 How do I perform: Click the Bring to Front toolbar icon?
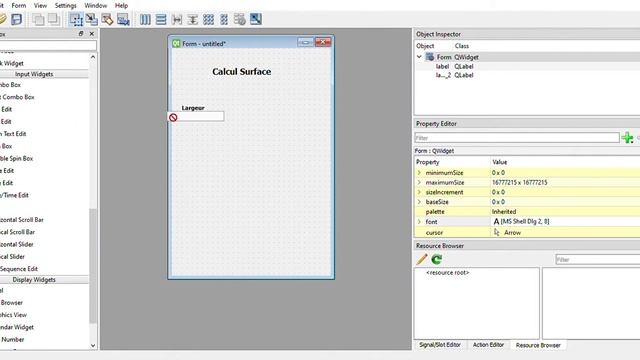point(53,19)
